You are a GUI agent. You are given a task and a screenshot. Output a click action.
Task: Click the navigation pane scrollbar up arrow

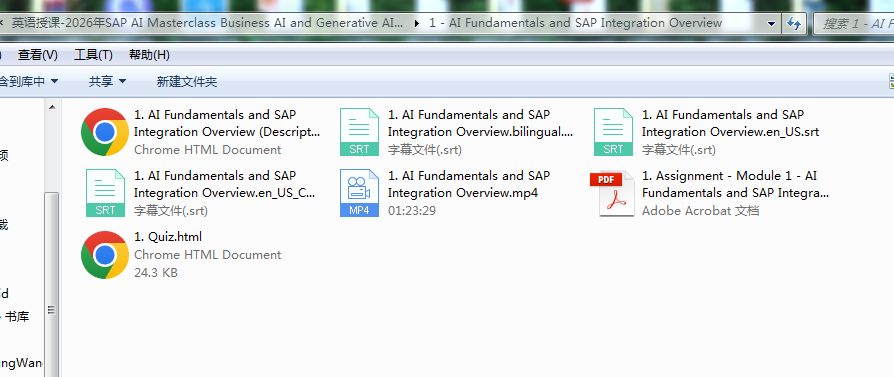pos(52,107)
